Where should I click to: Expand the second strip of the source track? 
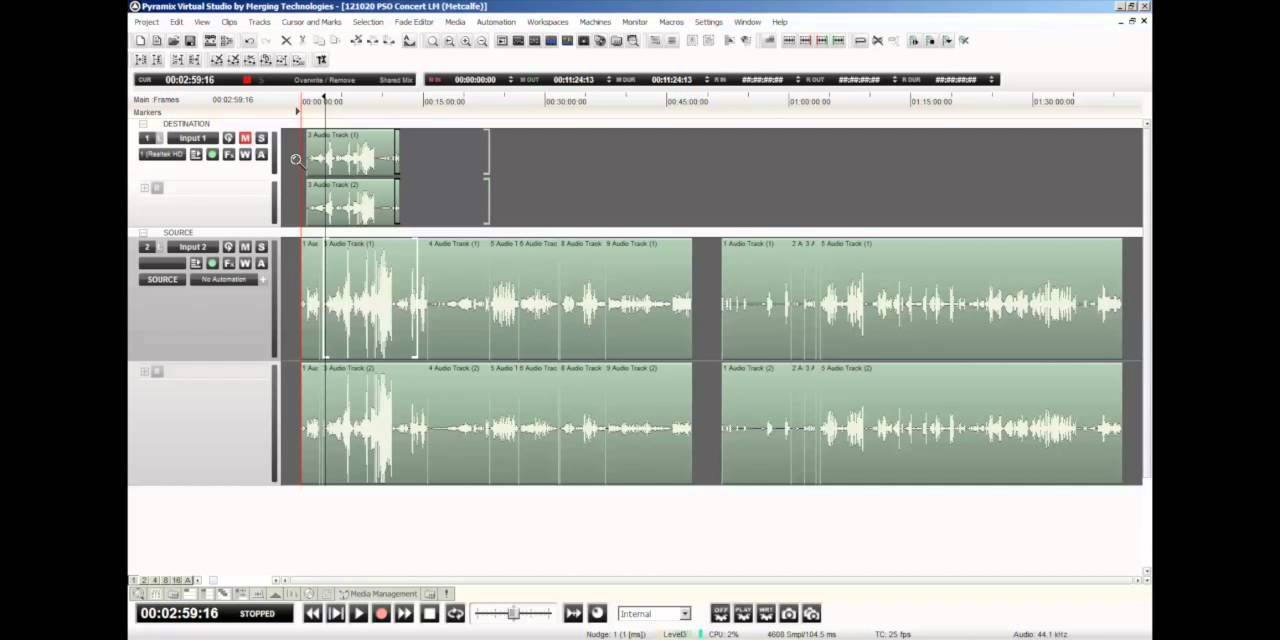click(144, 371)
